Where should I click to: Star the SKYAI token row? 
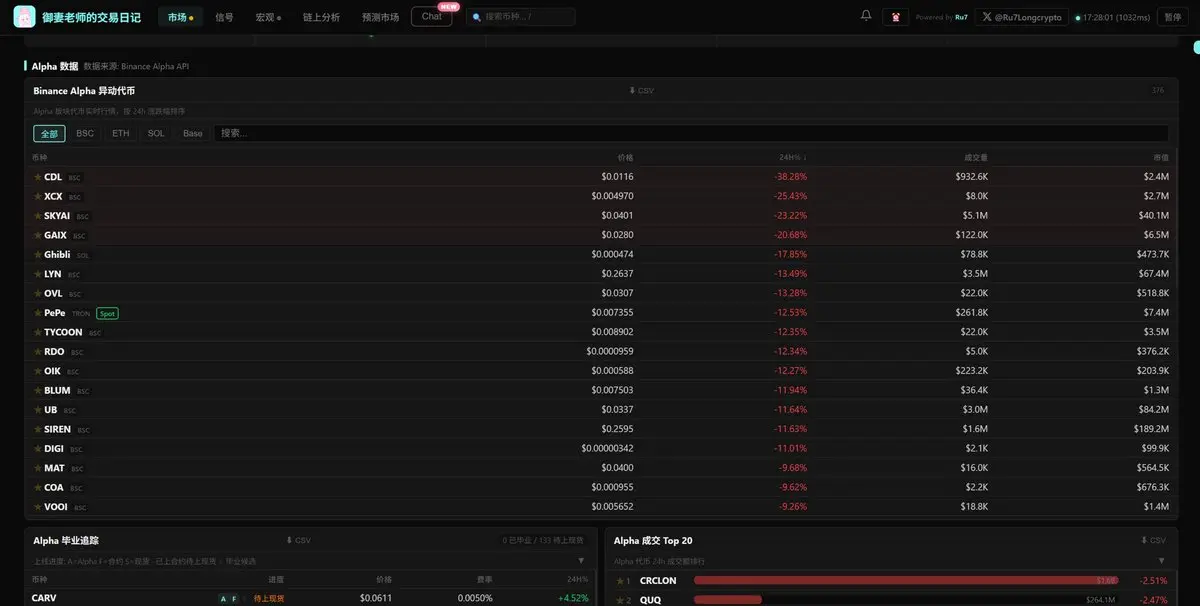38,216
